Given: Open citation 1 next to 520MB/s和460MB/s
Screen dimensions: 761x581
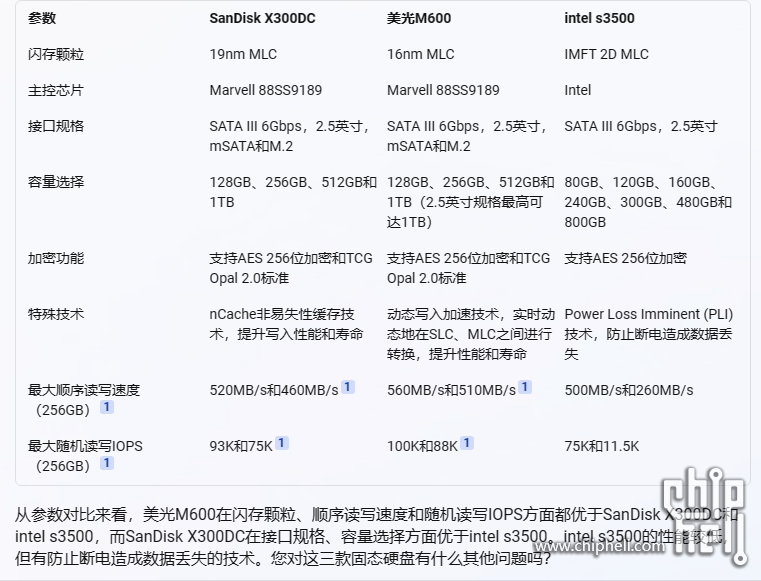Looking at the screenshot, I should tap(348, 387).
